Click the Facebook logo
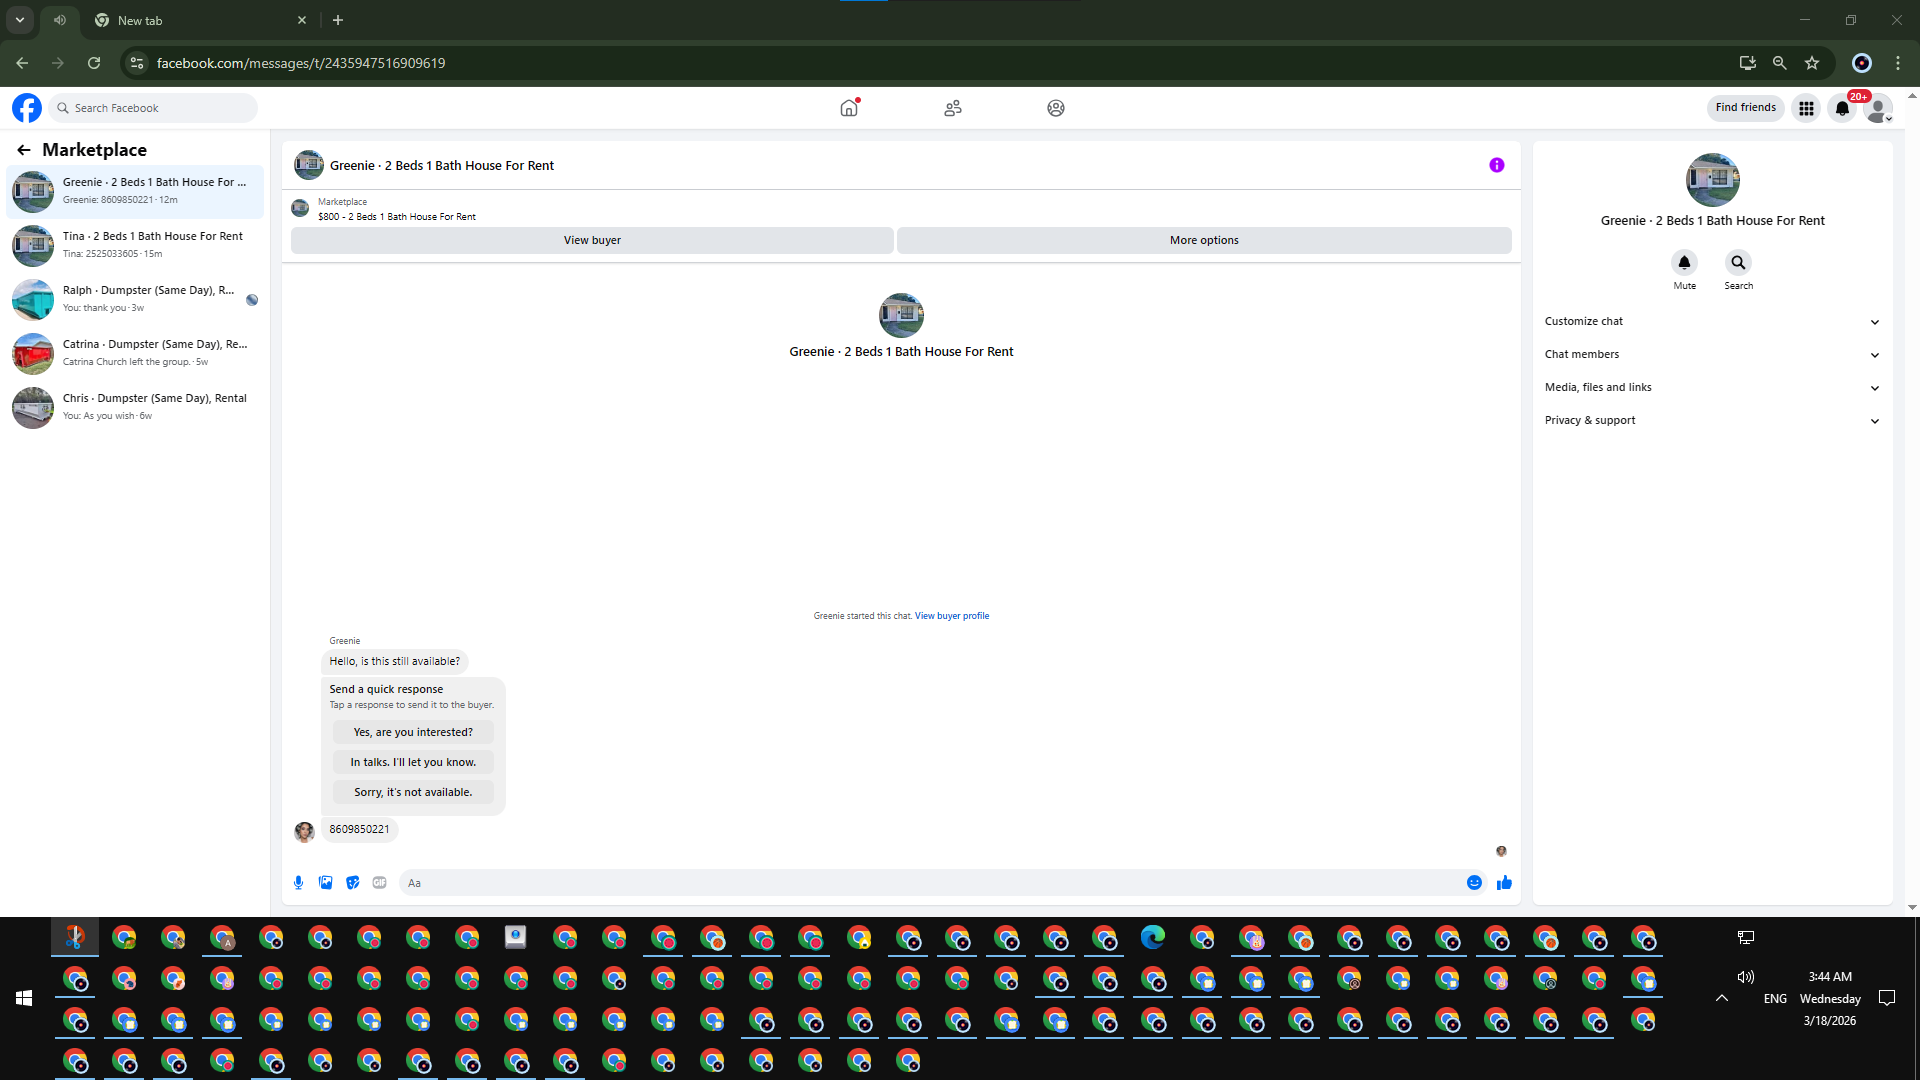Viewport: 1920px width, 1080px height. tap(27, 108)
